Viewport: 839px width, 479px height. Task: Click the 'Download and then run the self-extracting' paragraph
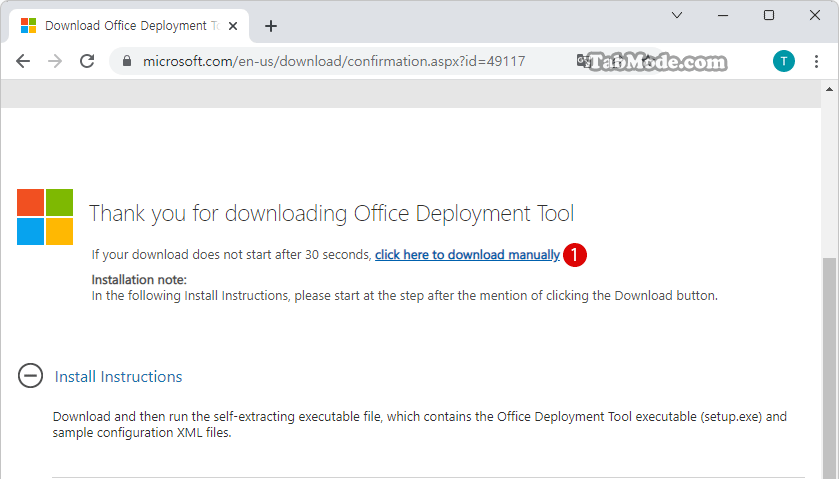tap(420, 424)
